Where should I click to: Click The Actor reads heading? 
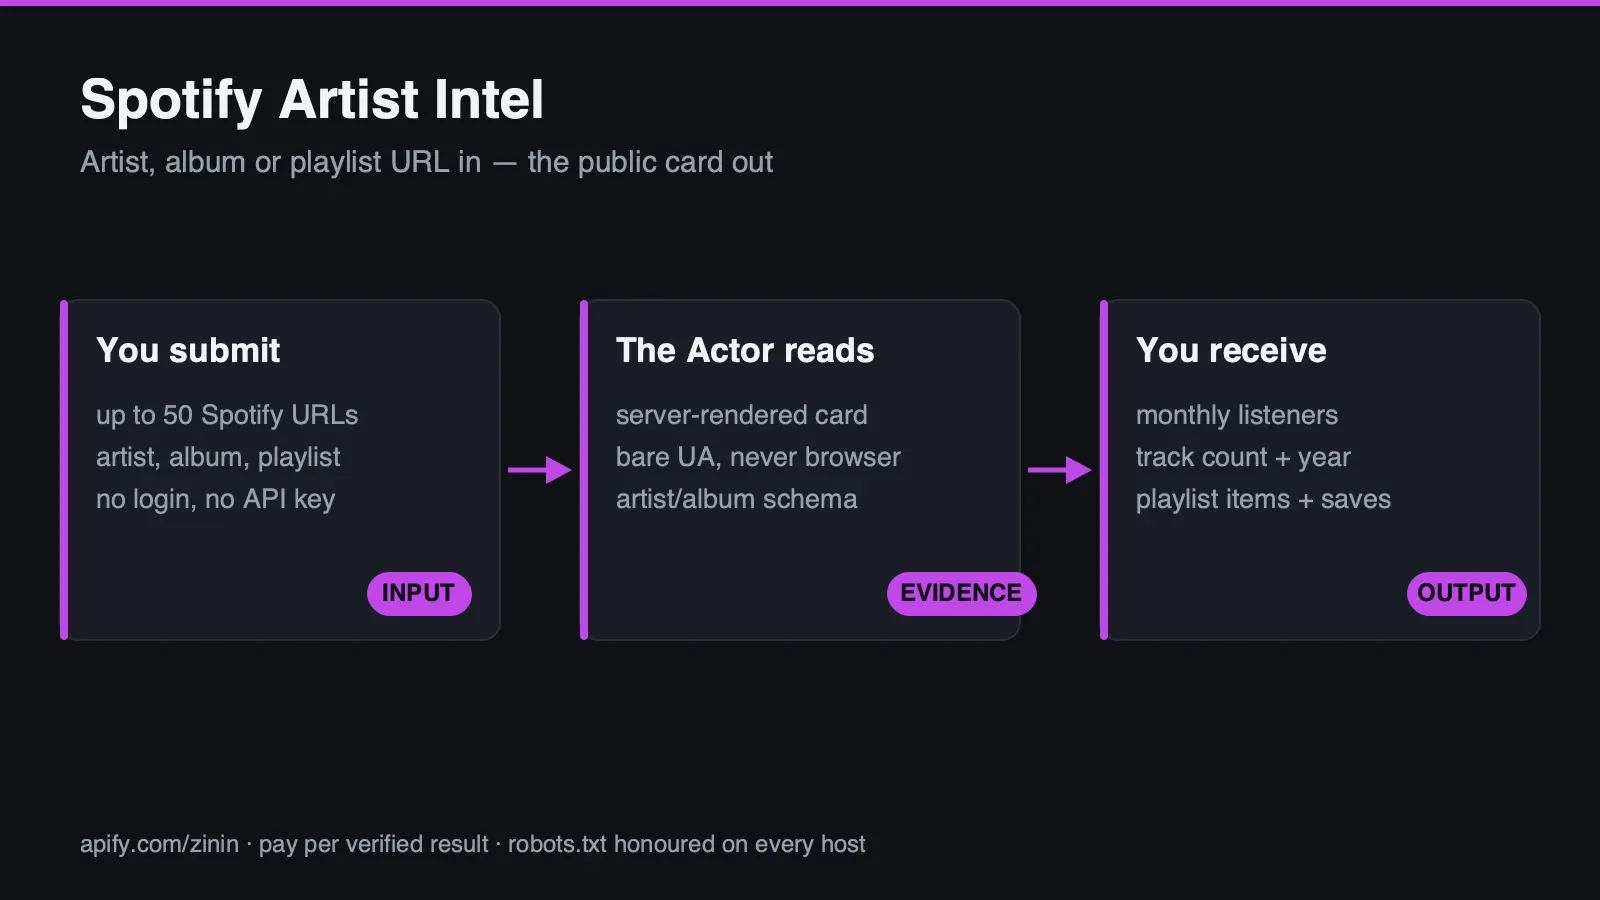pos(745,350)
